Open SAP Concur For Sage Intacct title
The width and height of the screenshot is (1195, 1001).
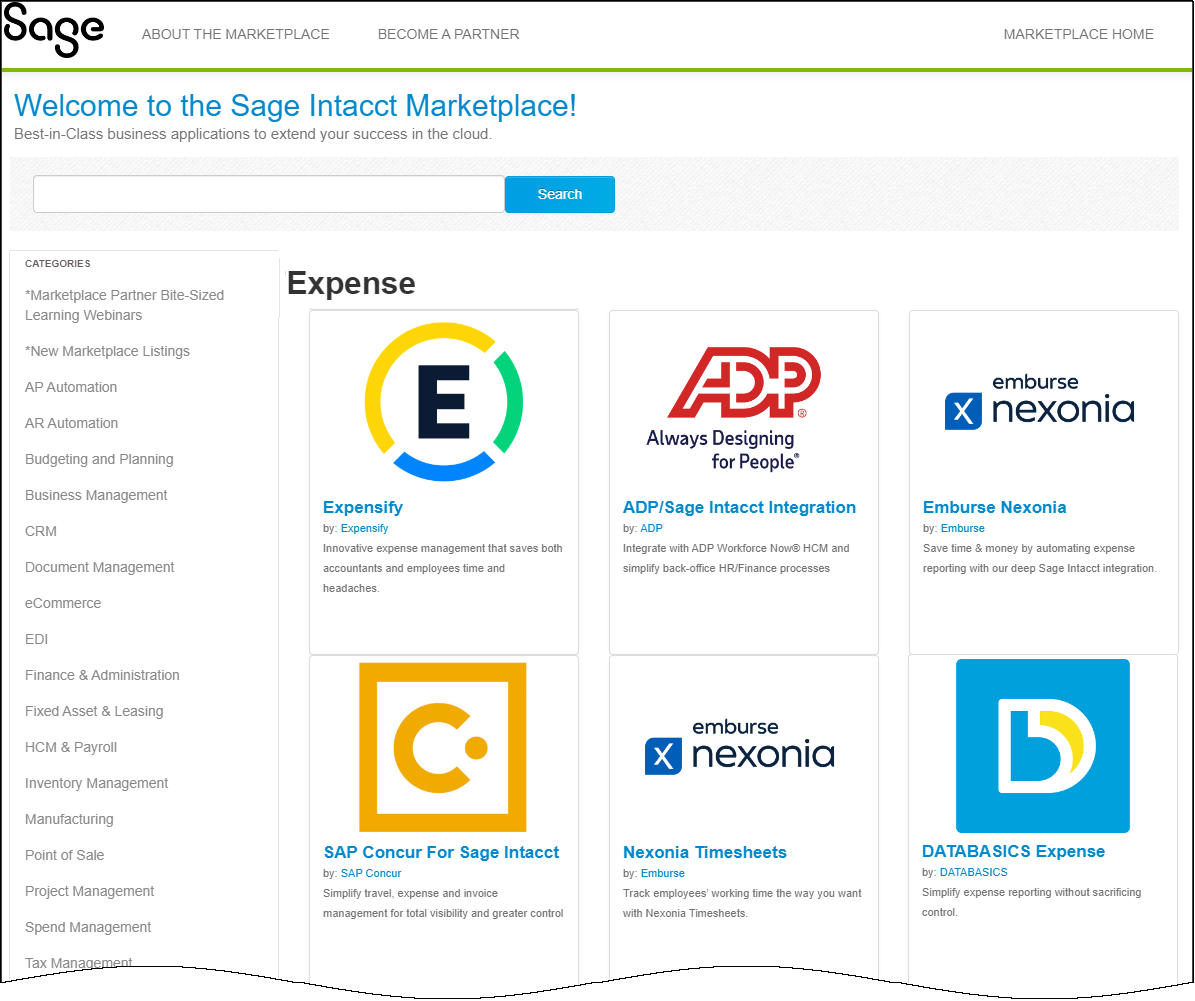click(x=441, y=852)
